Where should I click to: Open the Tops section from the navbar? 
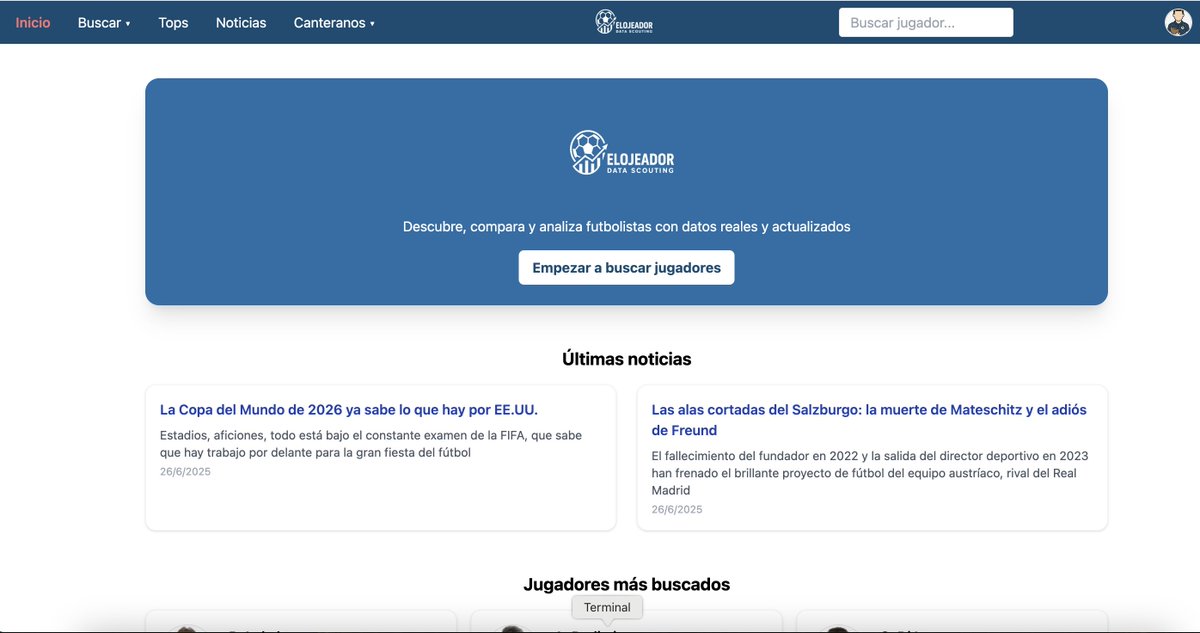pyautogui.click(x=172, y=21)
